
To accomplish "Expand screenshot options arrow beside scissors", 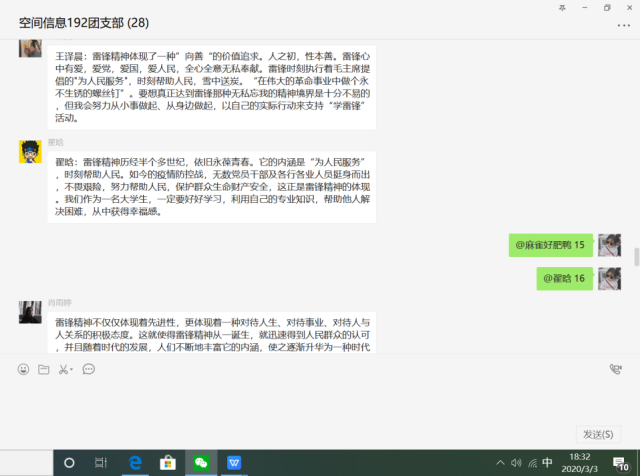I will 72,370.
